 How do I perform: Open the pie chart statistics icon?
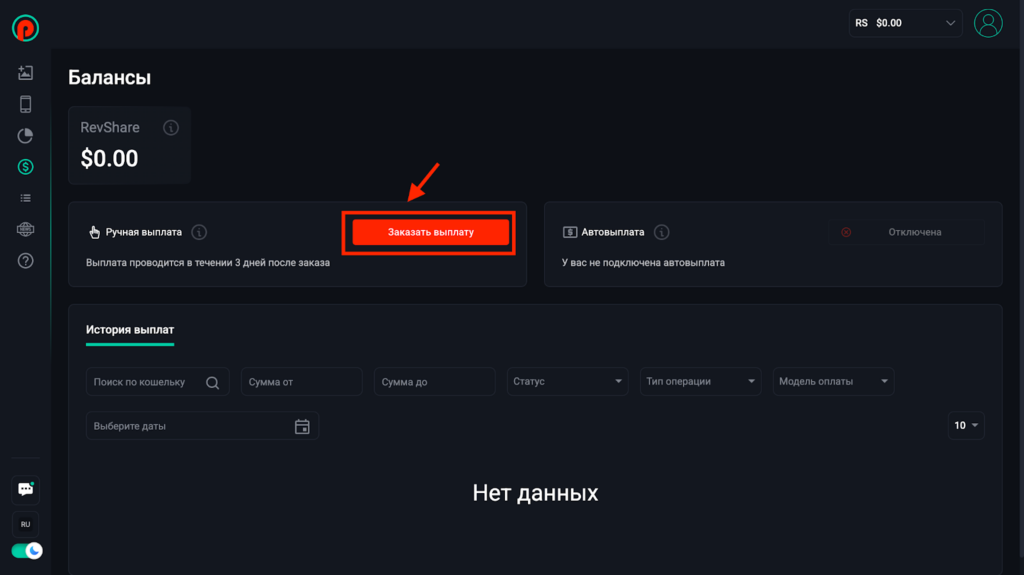tap(25, 135)
